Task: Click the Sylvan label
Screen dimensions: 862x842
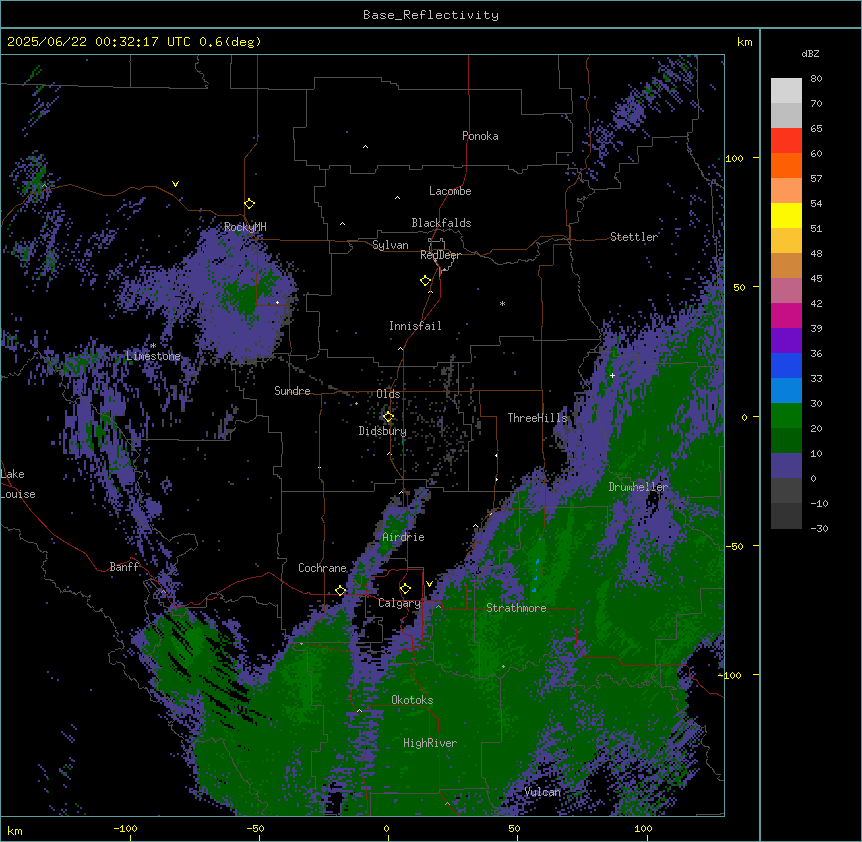Action: [x=390, y=245]
